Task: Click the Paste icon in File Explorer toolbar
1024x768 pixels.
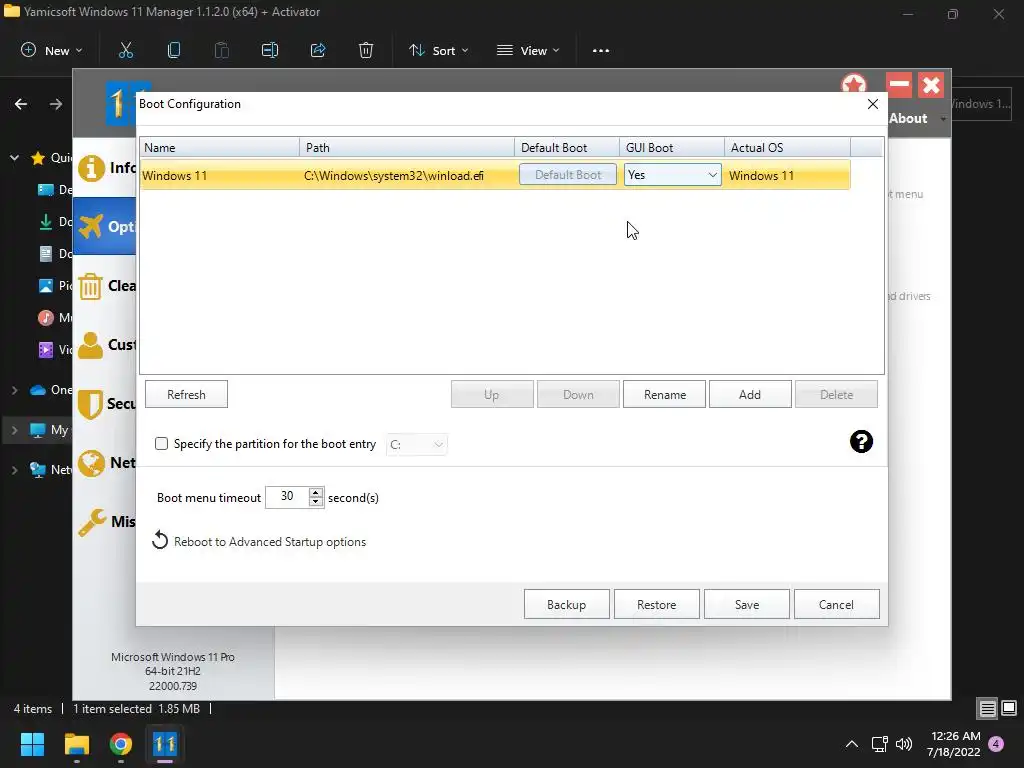Action: [x=222, y=50]
